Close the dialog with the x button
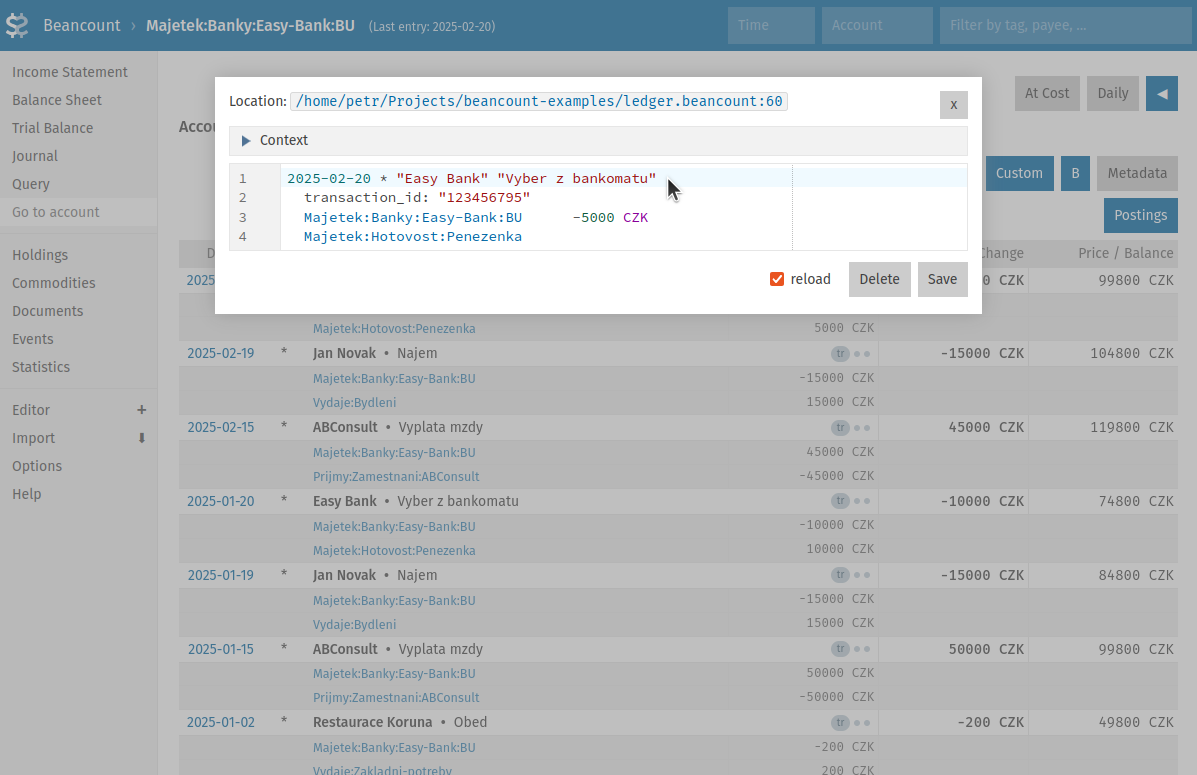 [953, 105]
